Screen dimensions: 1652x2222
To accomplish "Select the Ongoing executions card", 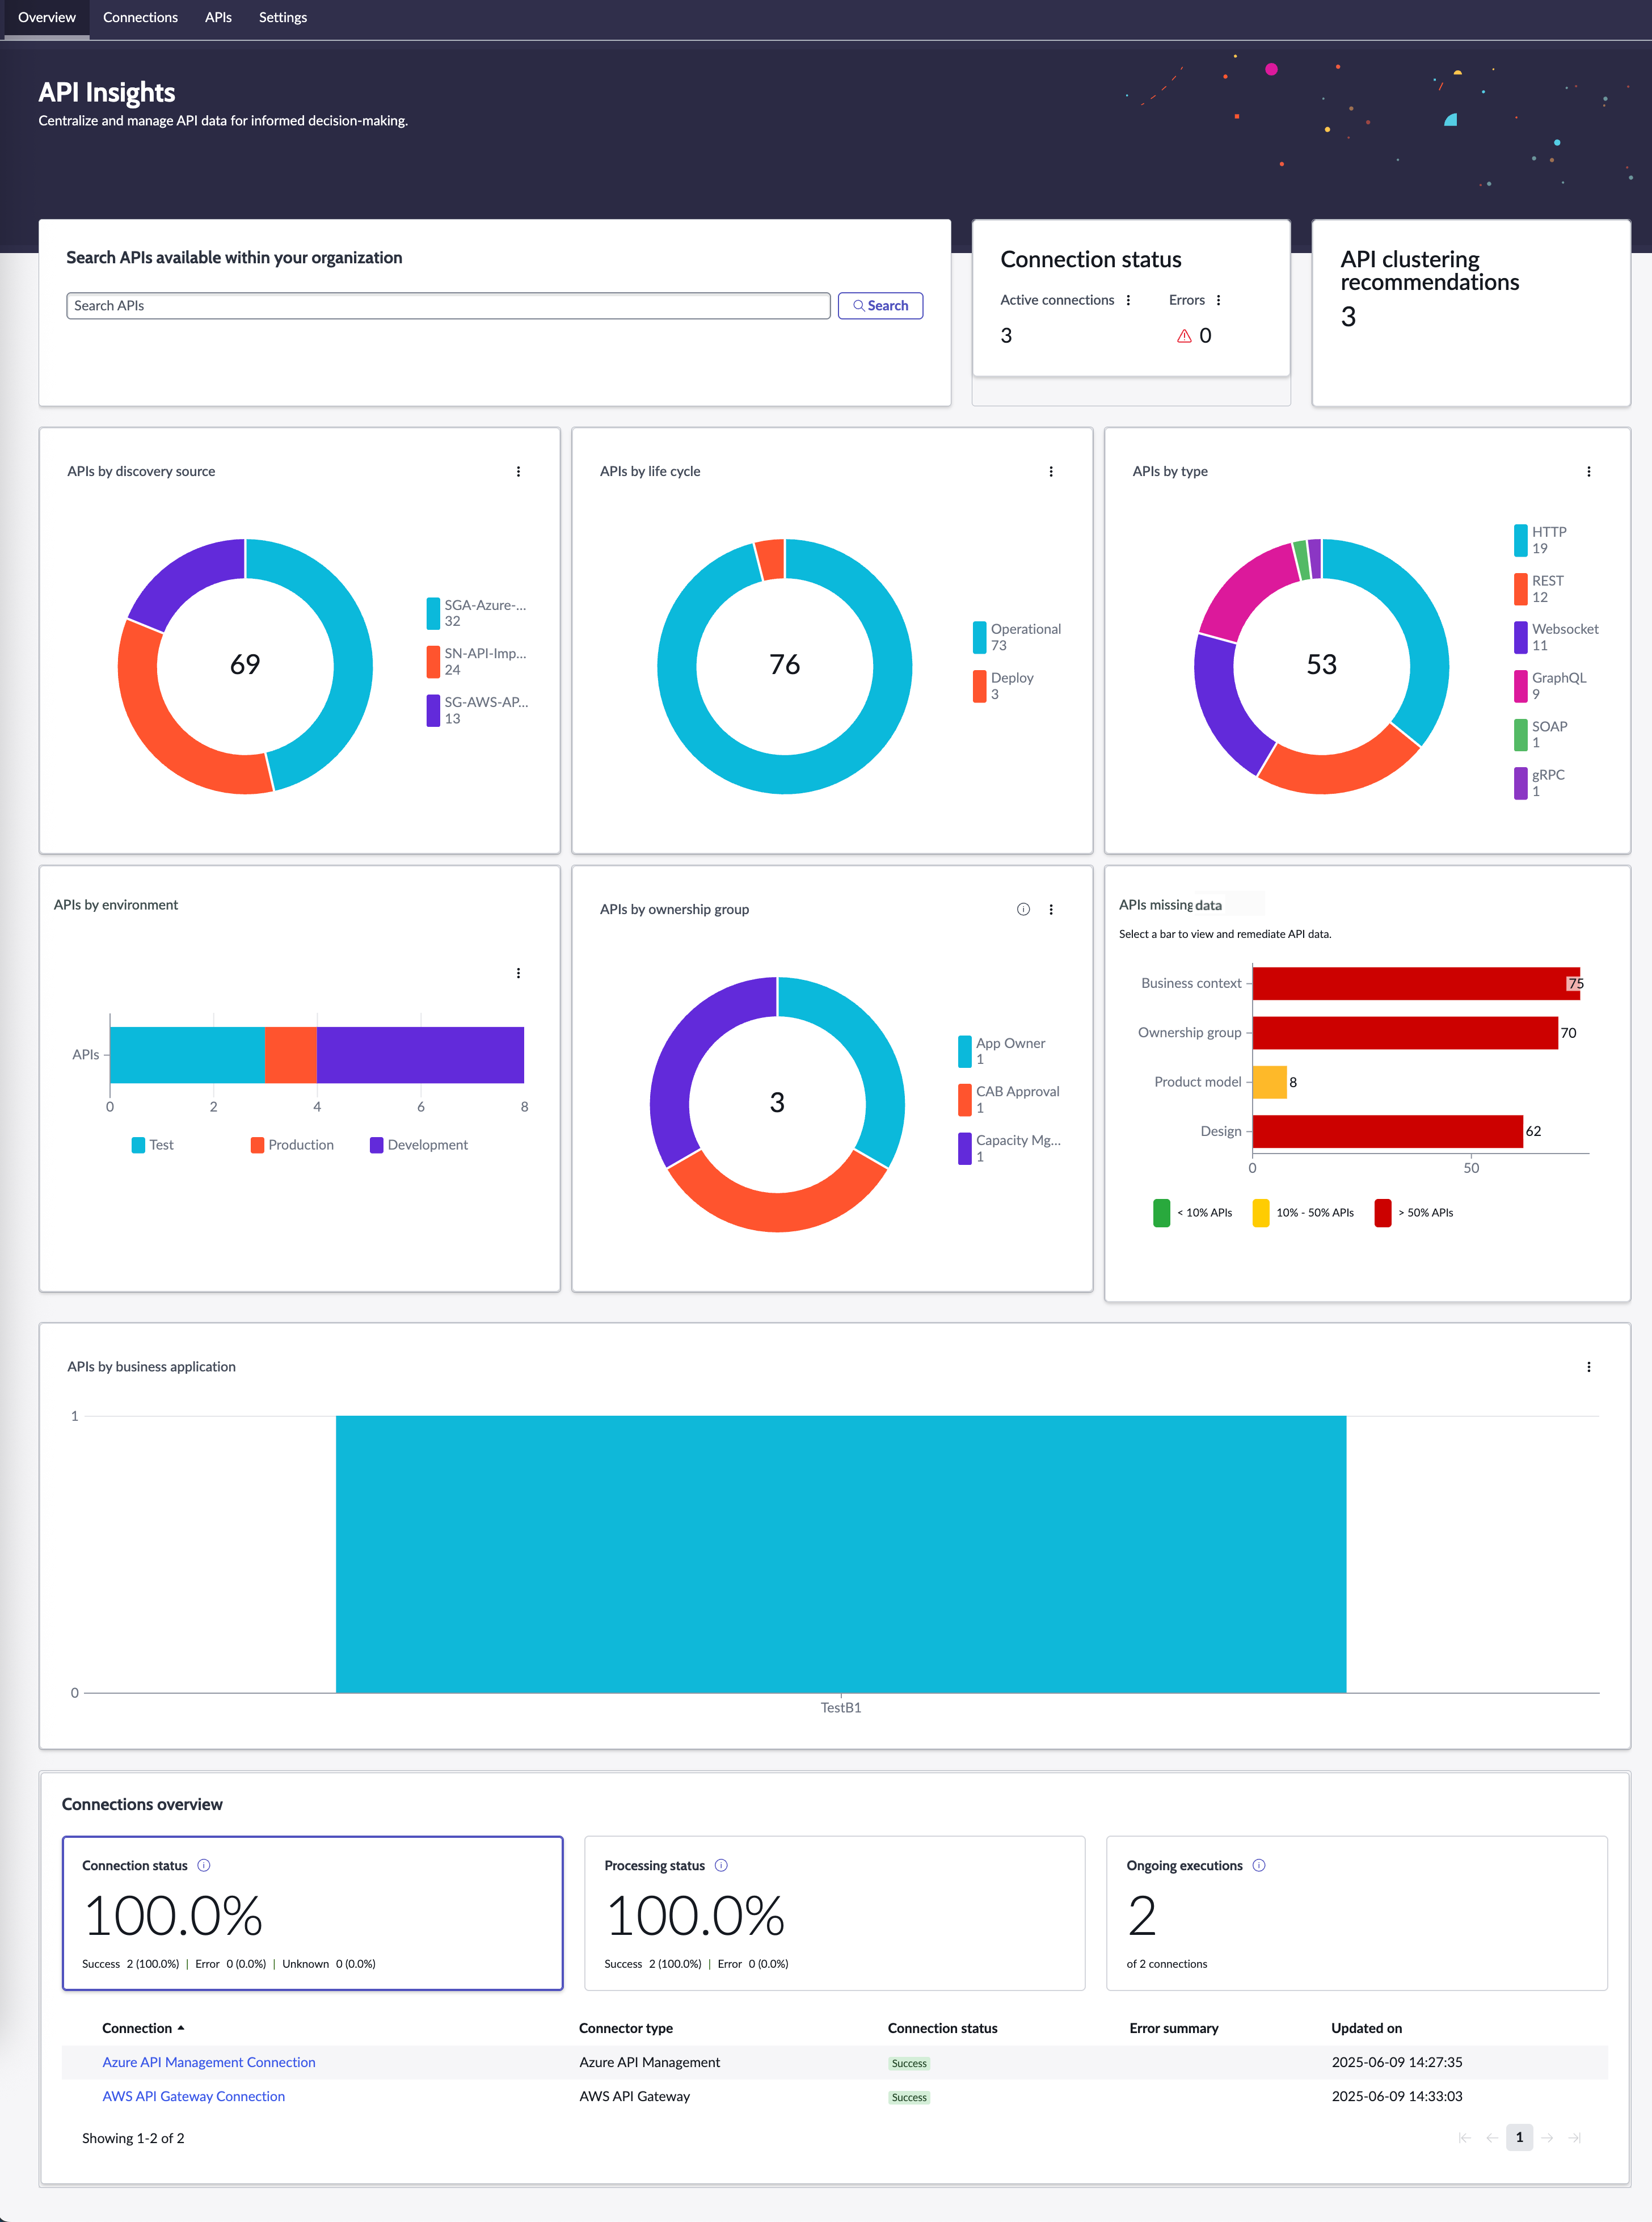I will 1357,1913.
